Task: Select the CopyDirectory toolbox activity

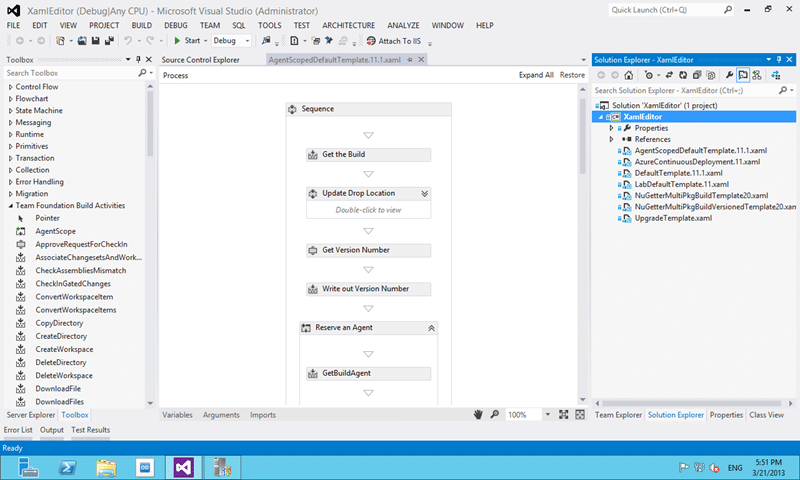Action: (x=59, y=323)
